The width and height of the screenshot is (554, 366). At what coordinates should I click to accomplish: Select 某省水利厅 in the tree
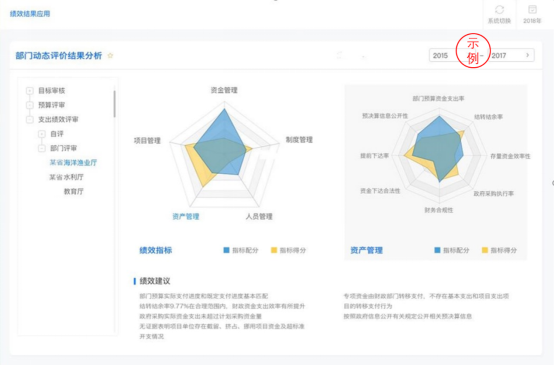tap(66, 177)
